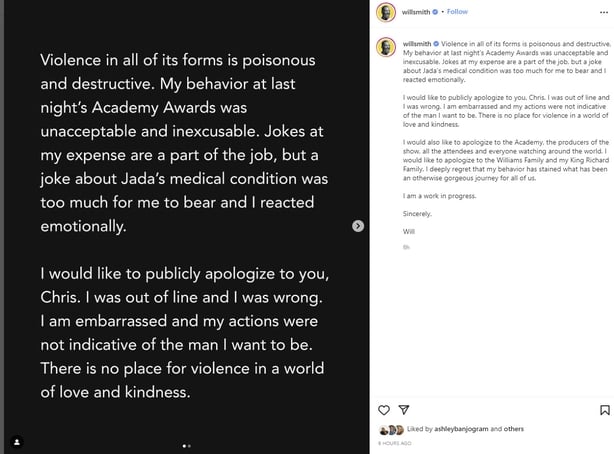The height and width of the screenshot is (454, 614).
Task: Open ashleybanjogram's profile from the likes
Action: (x=458, y=429)
